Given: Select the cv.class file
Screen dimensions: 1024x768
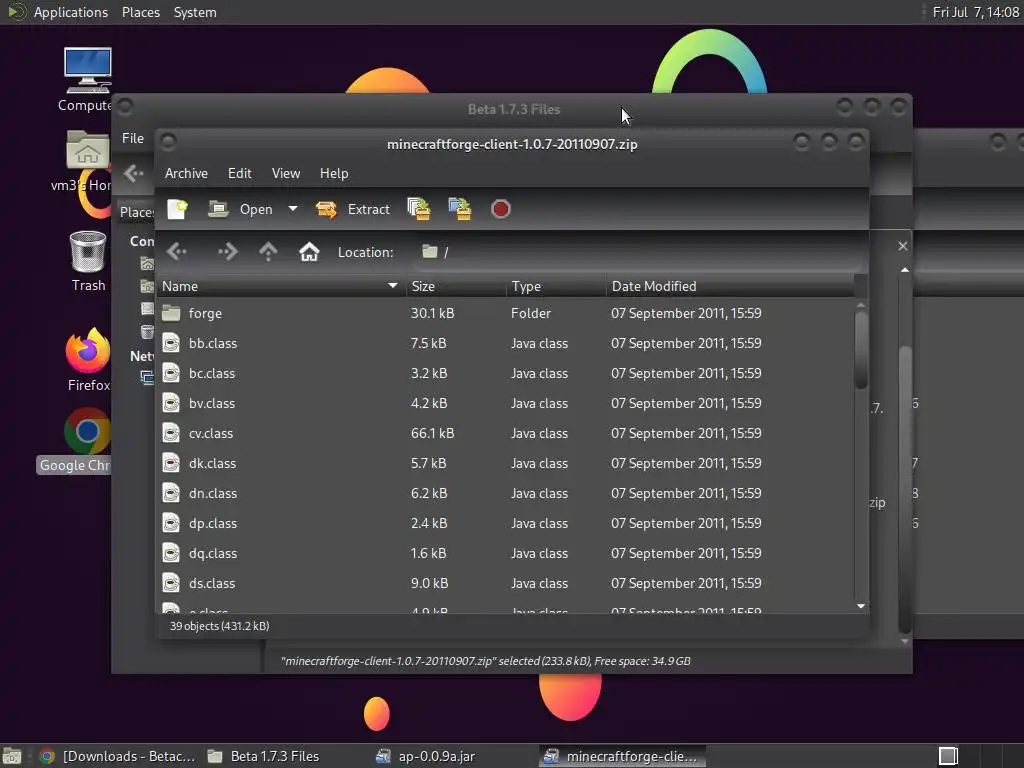Looking at the screenshot, I should click(506, 434).
